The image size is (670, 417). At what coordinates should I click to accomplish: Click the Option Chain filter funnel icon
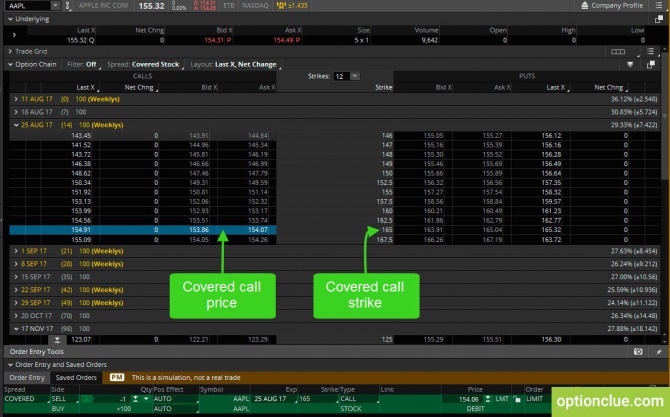[630, 65]
